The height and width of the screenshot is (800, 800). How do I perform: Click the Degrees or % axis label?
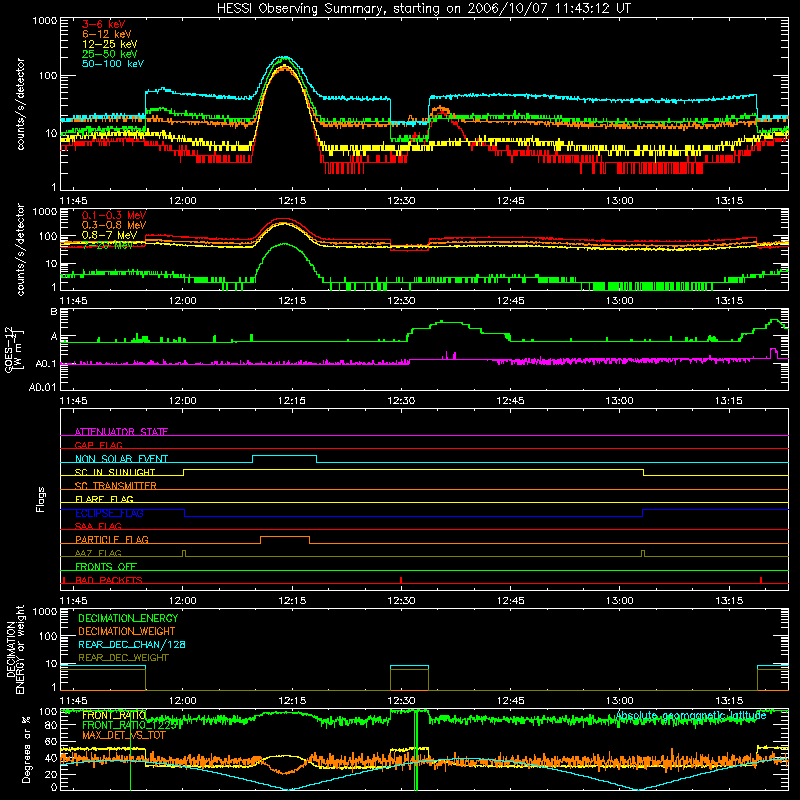click(x=27, y=749)
